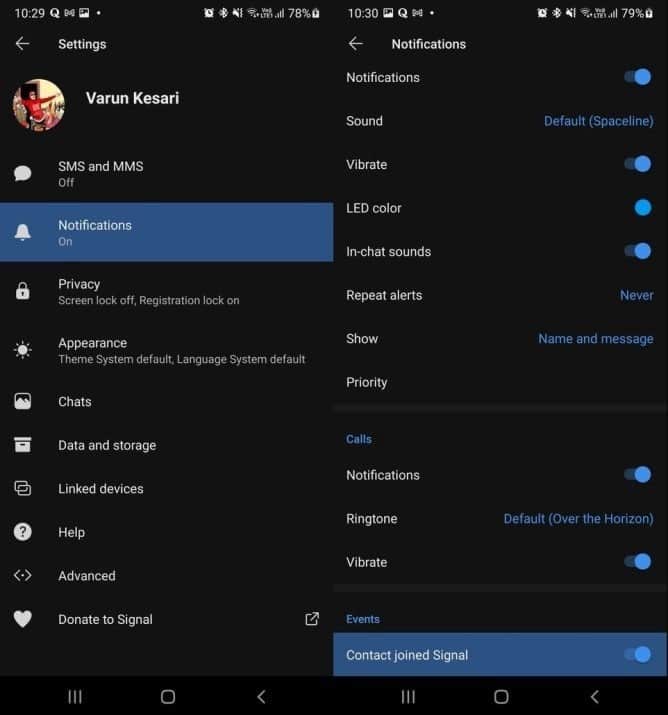Open the Chats settings
This screenshot has width=668, height=715.
[166, 401]
